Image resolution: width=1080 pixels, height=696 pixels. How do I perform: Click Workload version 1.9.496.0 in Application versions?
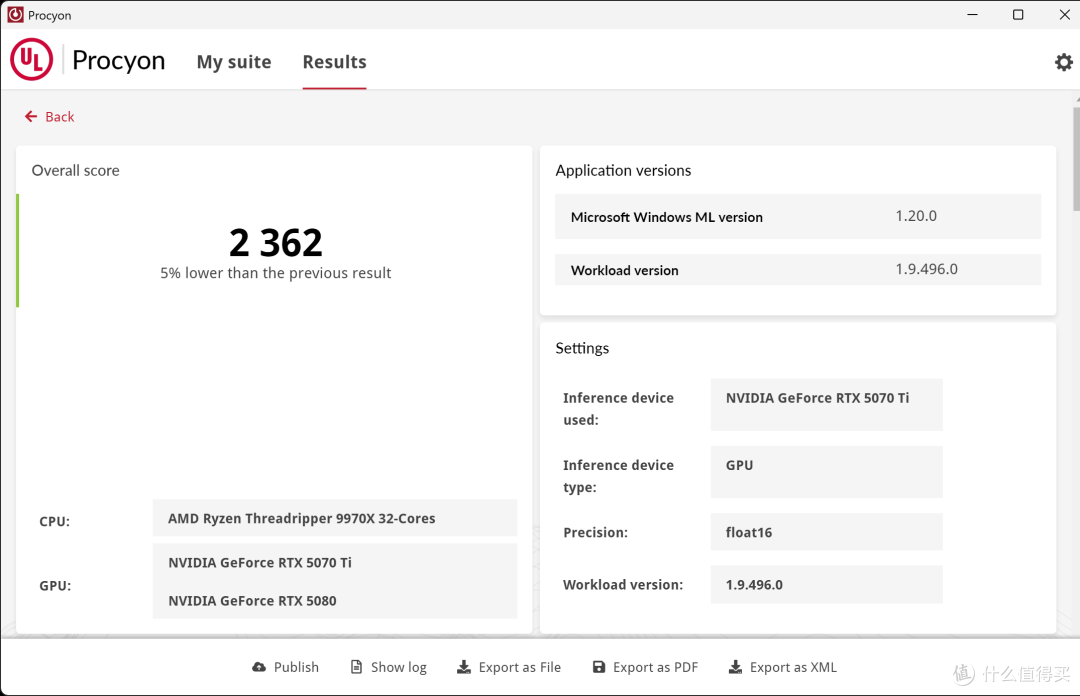(x=798, y=269)
